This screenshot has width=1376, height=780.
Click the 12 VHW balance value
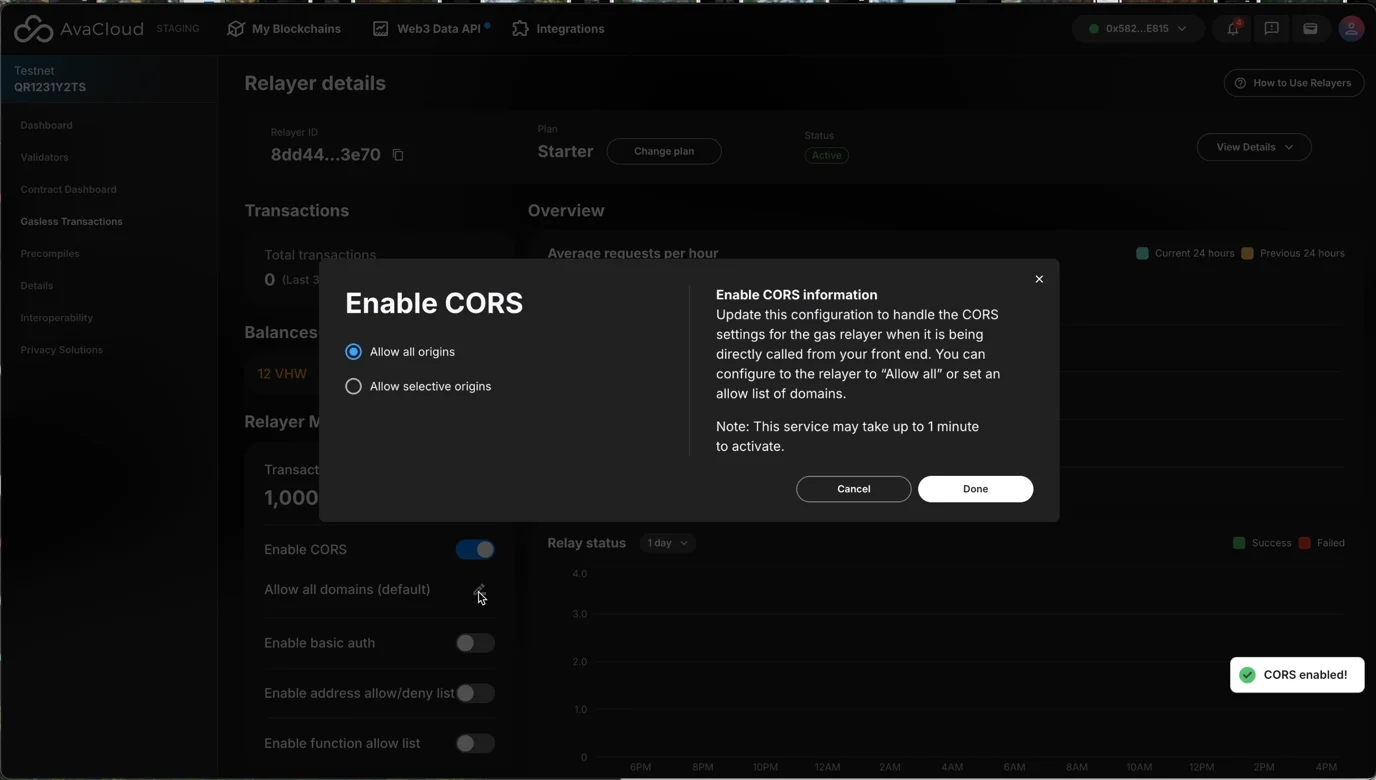282,374
